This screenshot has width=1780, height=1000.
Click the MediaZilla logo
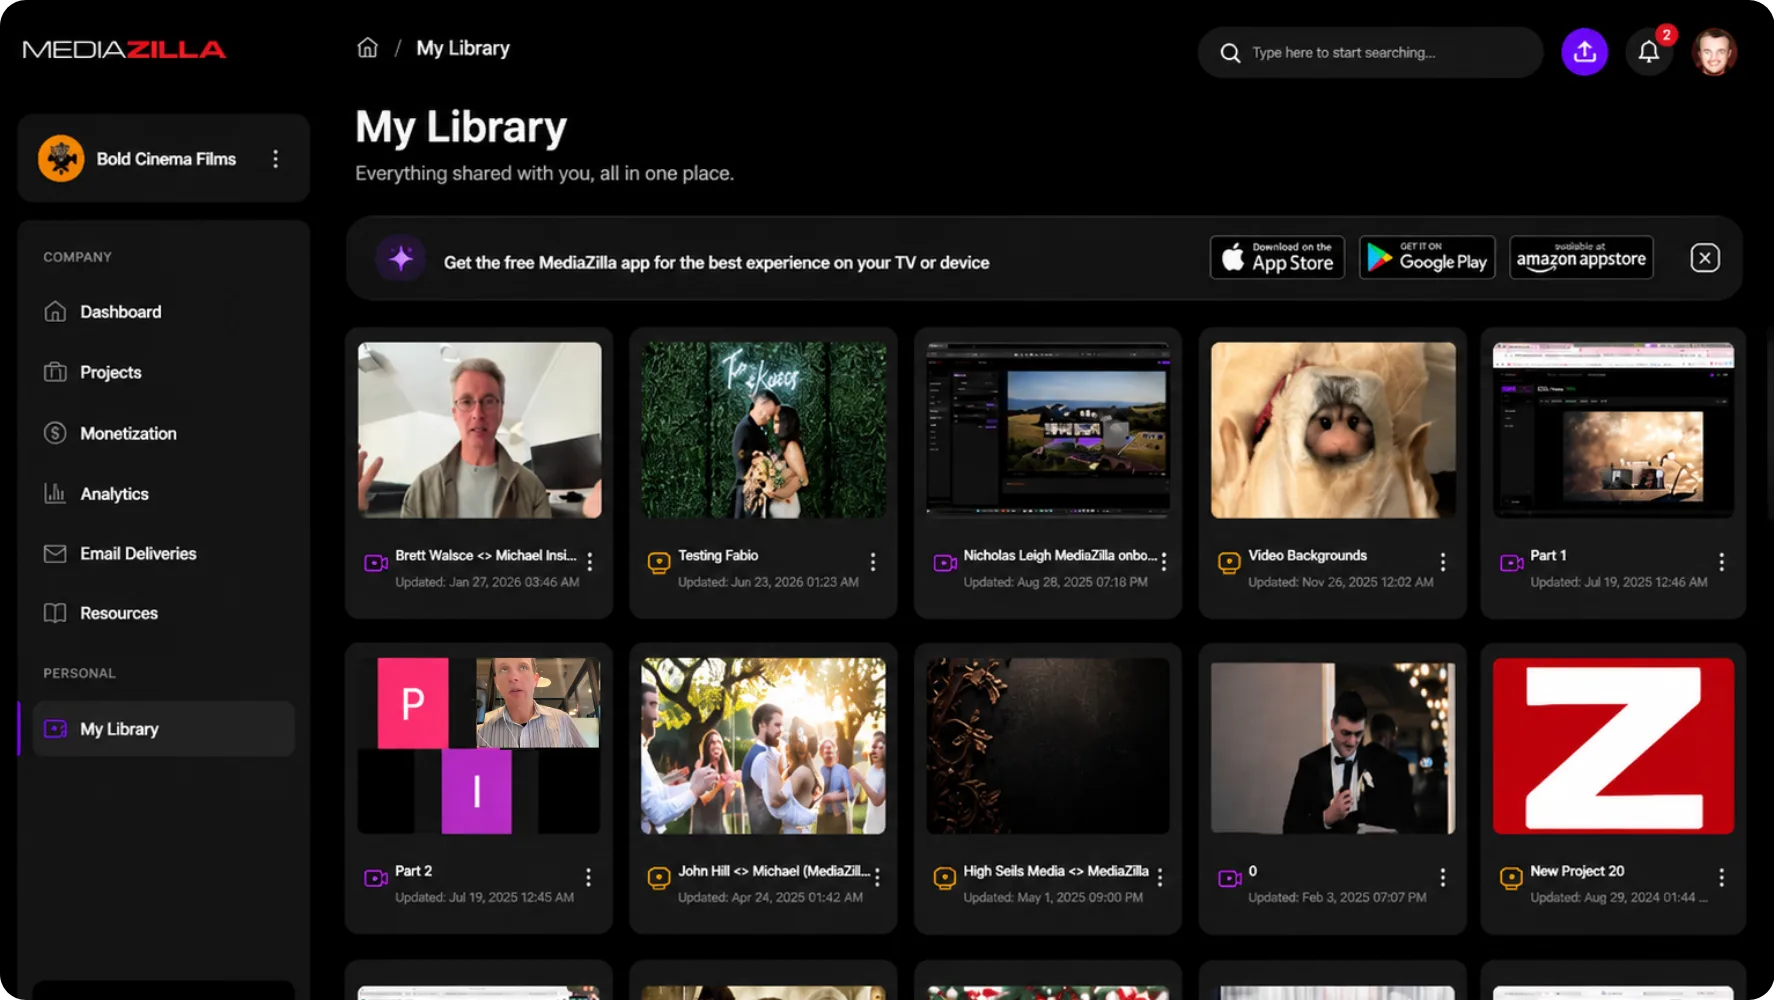click(x=124, y=49)
